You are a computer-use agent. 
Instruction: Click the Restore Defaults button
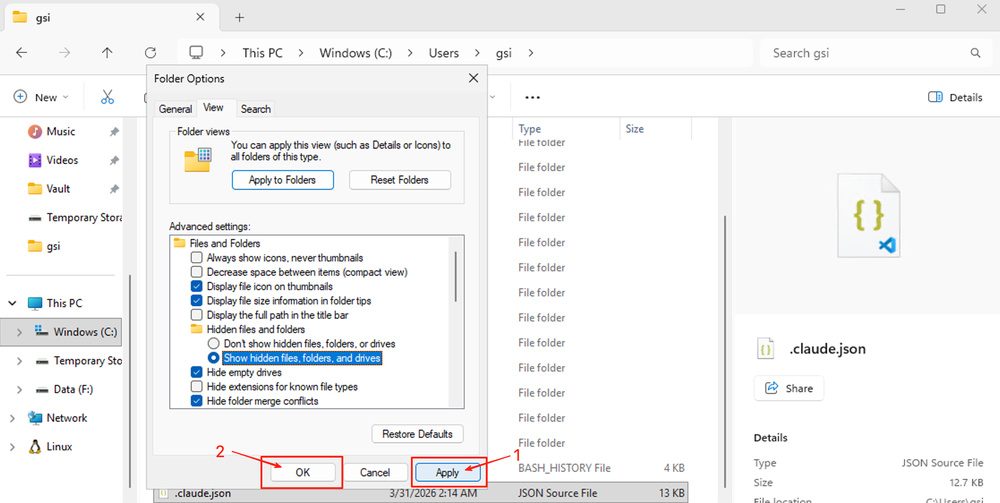coord(417,434)
